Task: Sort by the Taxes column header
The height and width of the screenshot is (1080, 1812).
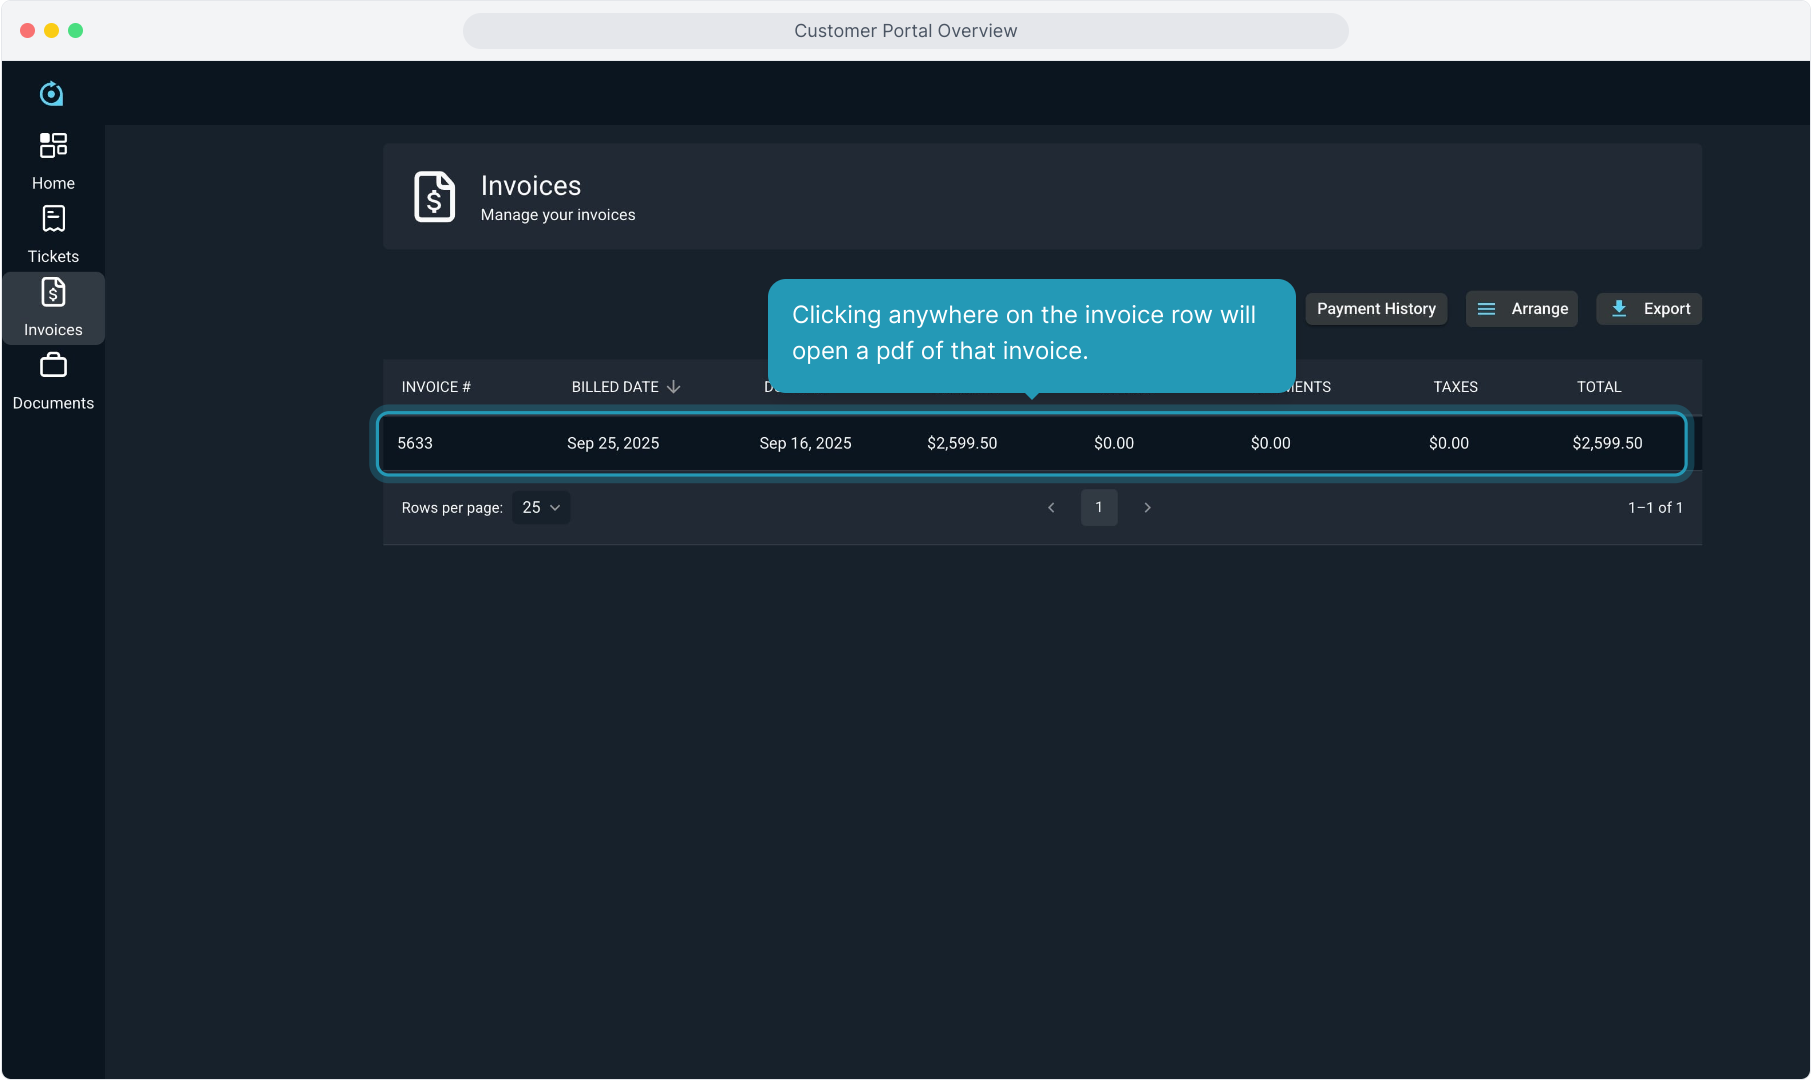Action: pos(1455,387)
